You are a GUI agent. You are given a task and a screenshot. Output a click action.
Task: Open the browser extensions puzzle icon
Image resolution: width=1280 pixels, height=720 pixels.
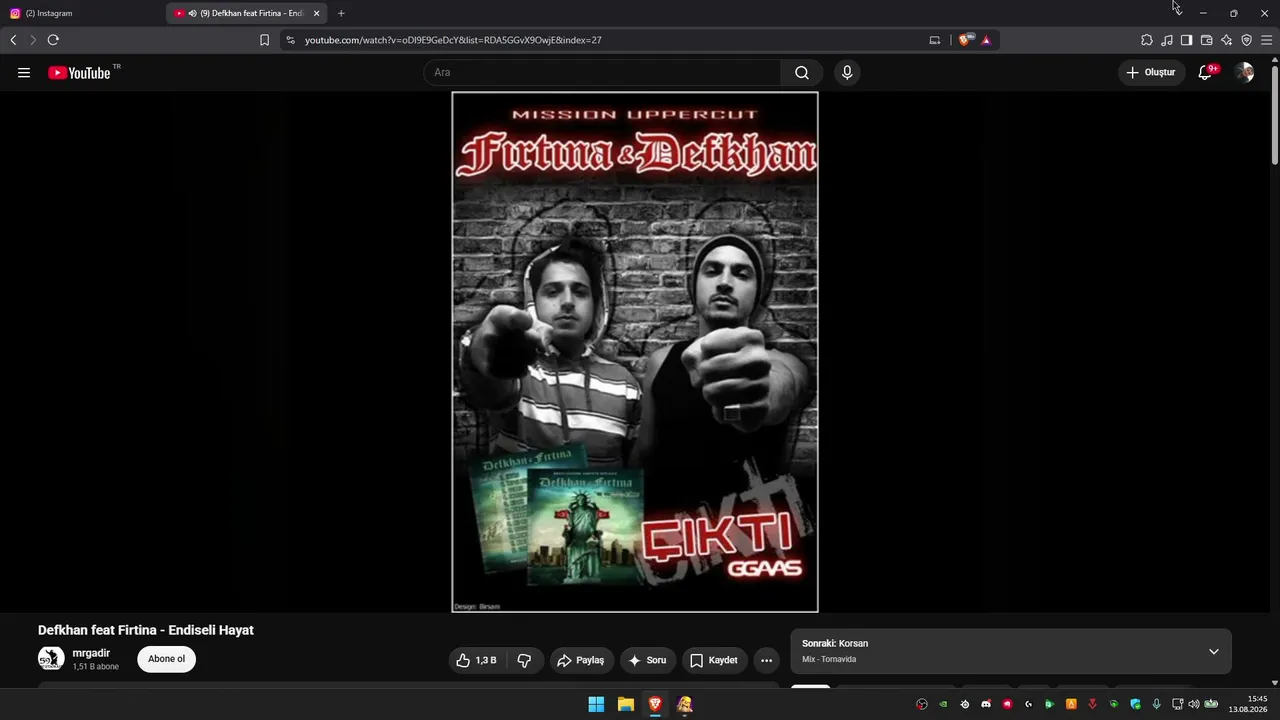[x=1147, y=40]
